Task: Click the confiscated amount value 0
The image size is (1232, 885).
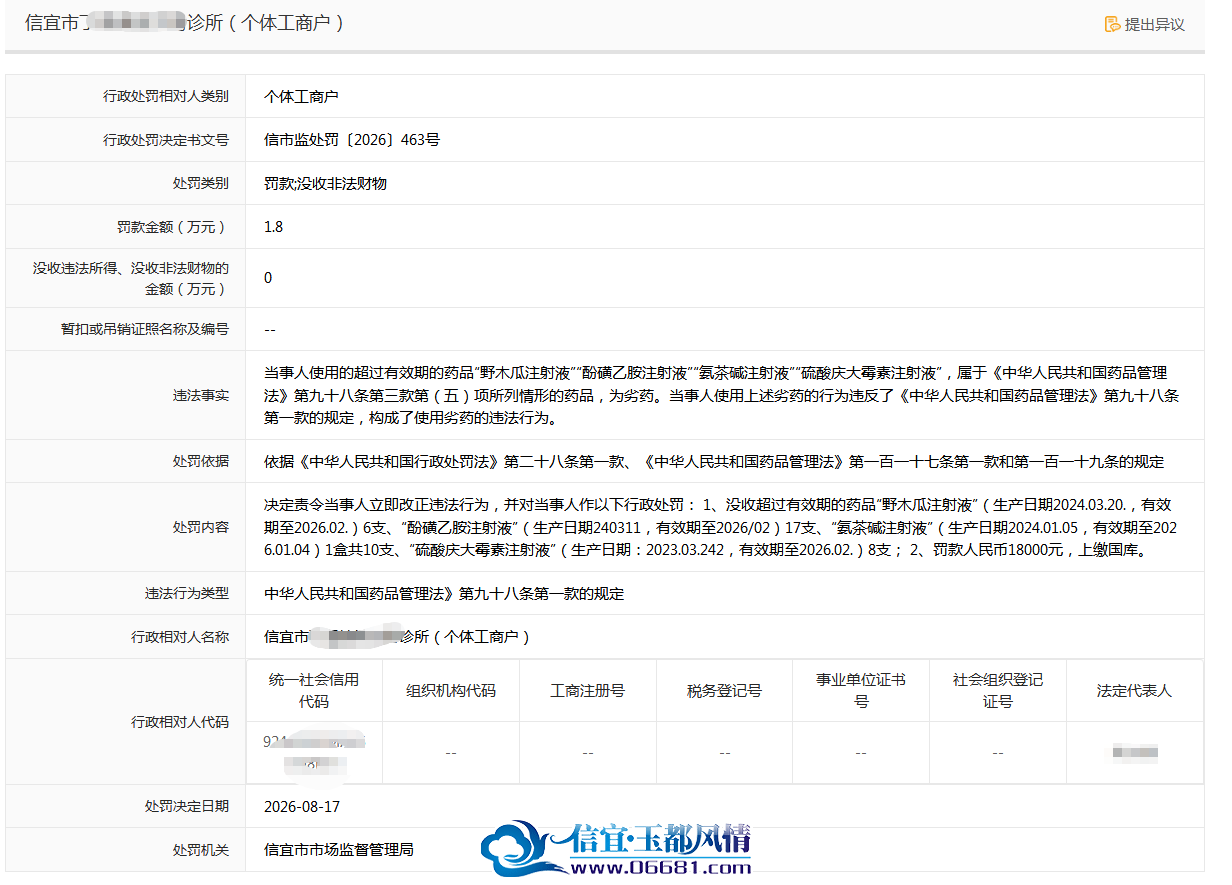Action: [x=268, y=278]
